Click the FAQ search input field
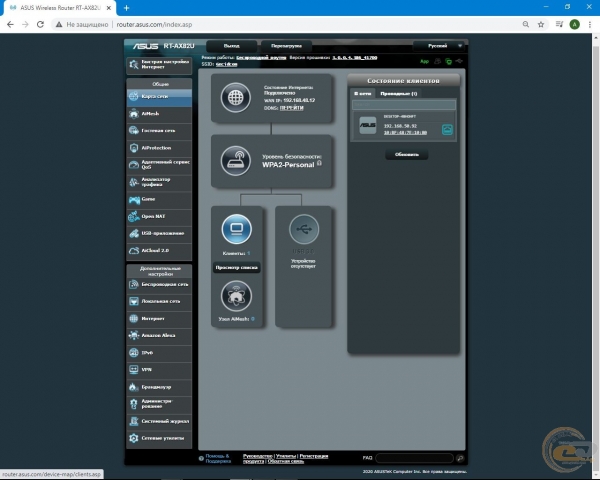This screenshot has width=600, height=480. 414,458
